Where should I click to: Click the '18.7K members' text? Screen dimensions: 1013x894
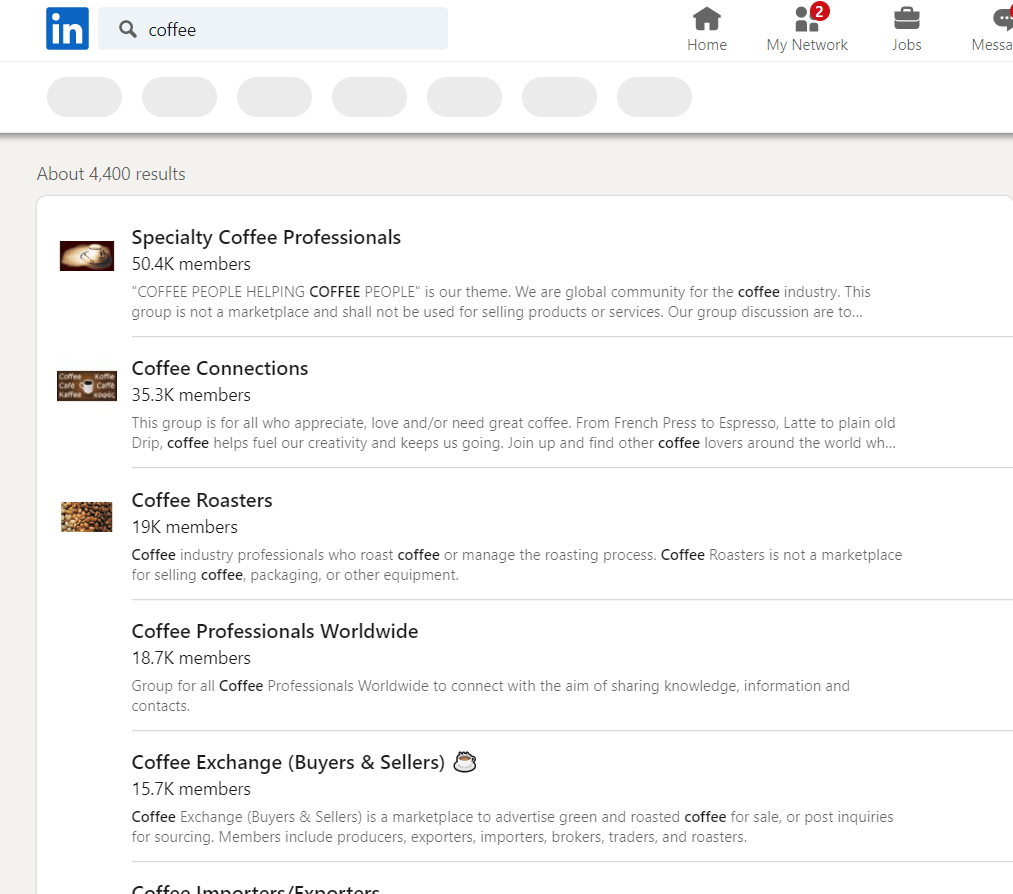coord(191,658)
